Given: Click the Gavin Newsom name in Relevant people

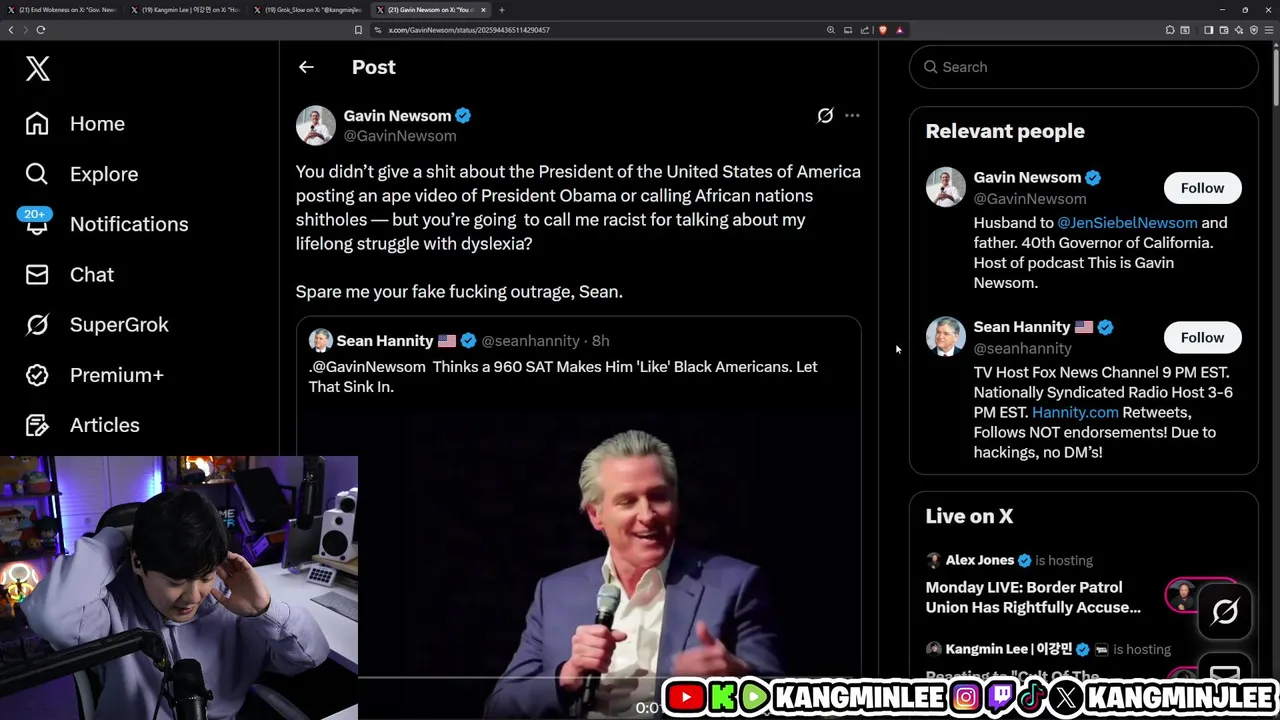Looking at the screenshot, I should coord(1027,177).
